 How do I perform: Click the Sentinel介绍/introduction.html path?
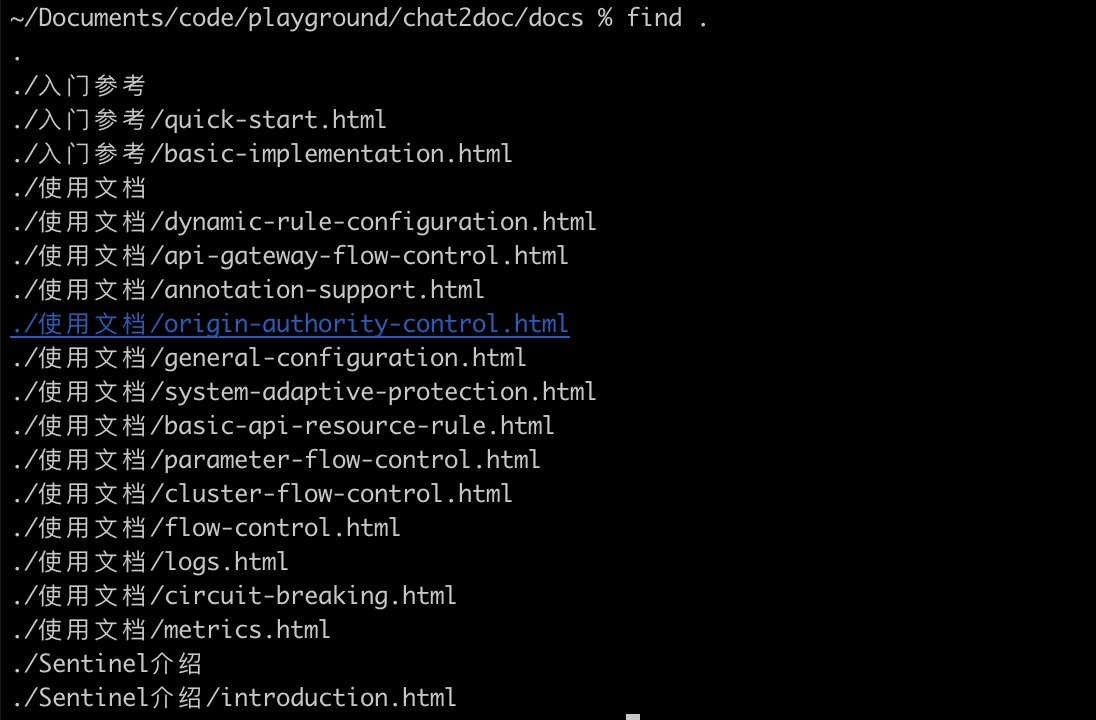(x=235, y=698)
